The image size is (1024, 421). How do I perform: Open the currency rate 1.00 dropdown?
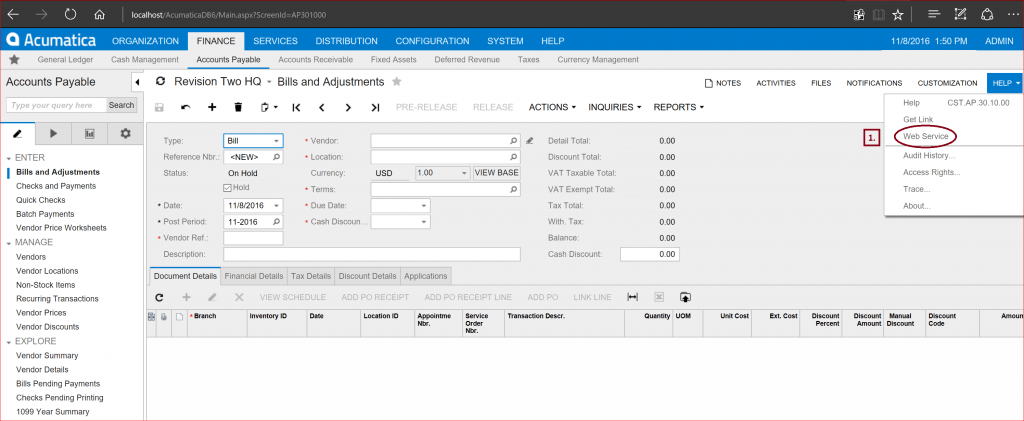[x=464, y=174]
